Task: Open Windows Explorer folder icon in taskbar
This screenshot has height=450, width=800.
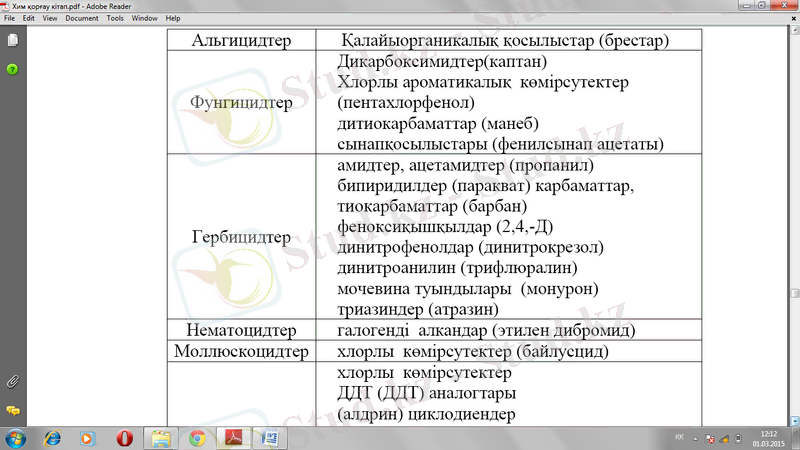Action: [161, 438]
